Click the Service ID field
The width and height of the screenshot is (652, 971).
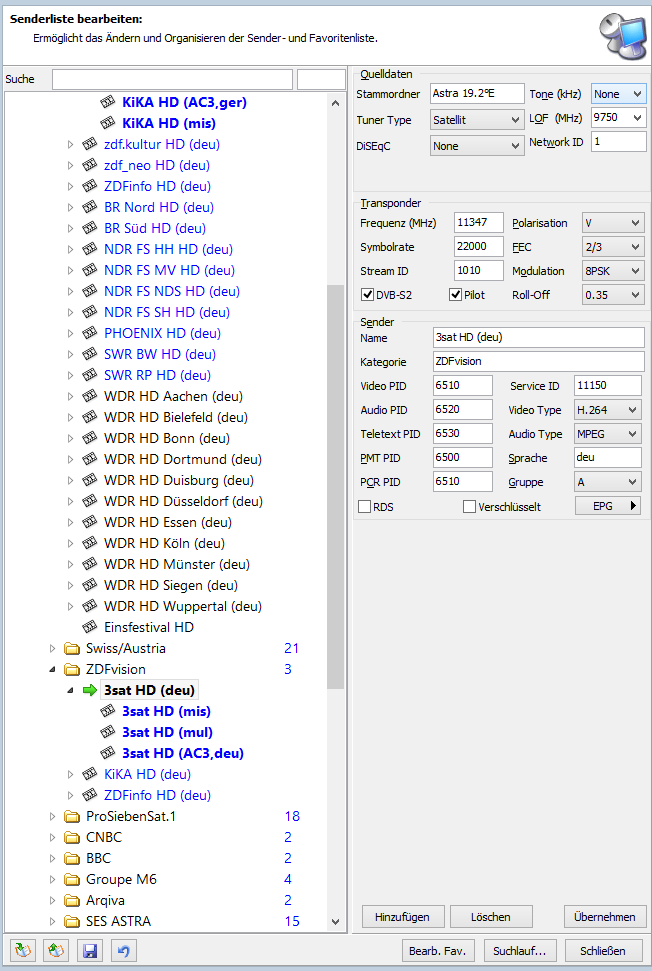pos(608,385)
